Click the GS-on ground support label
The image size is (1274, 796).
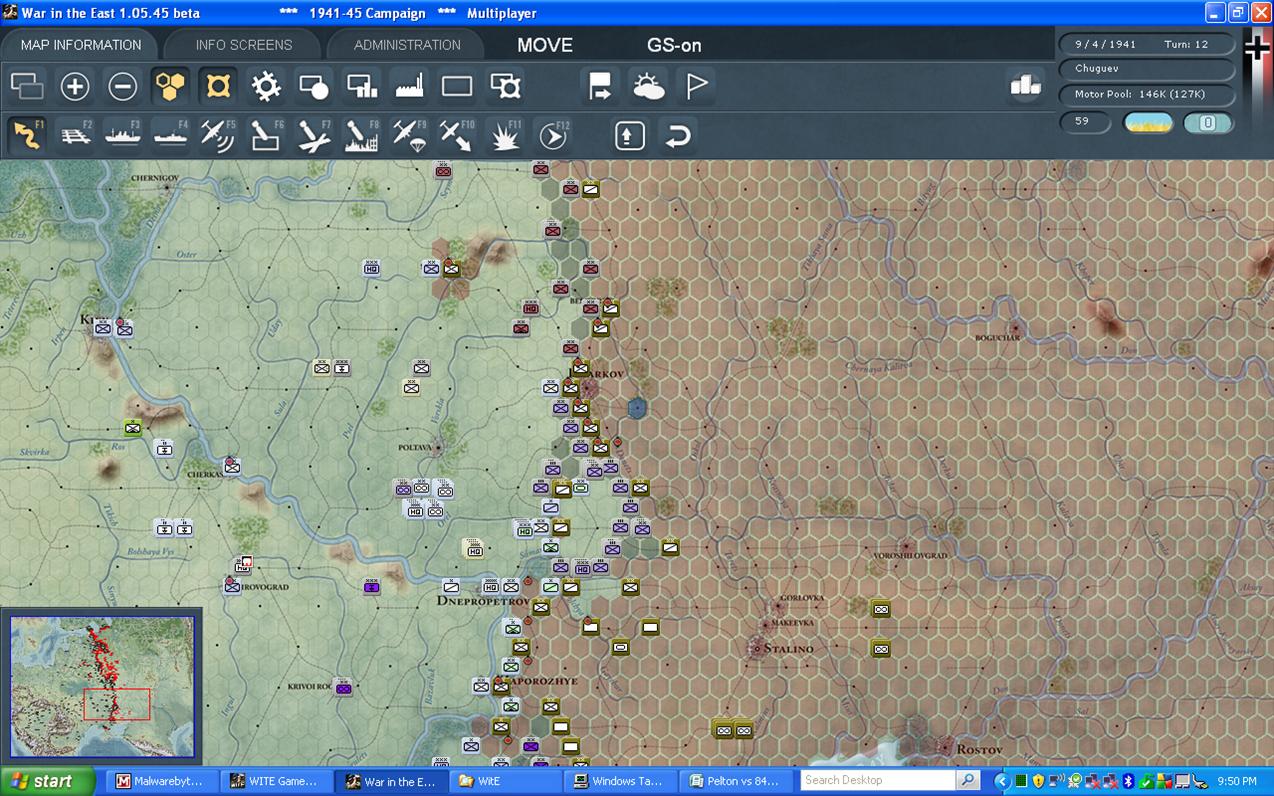(x=674, y=45)
